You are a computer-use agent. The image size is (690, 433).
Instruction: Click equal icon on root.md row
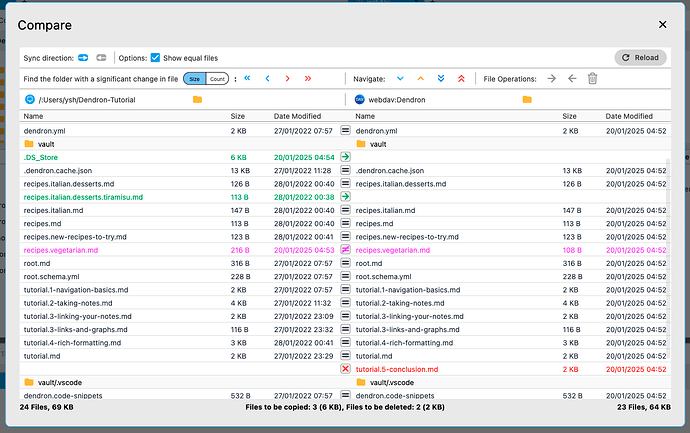tap(345, 263)
